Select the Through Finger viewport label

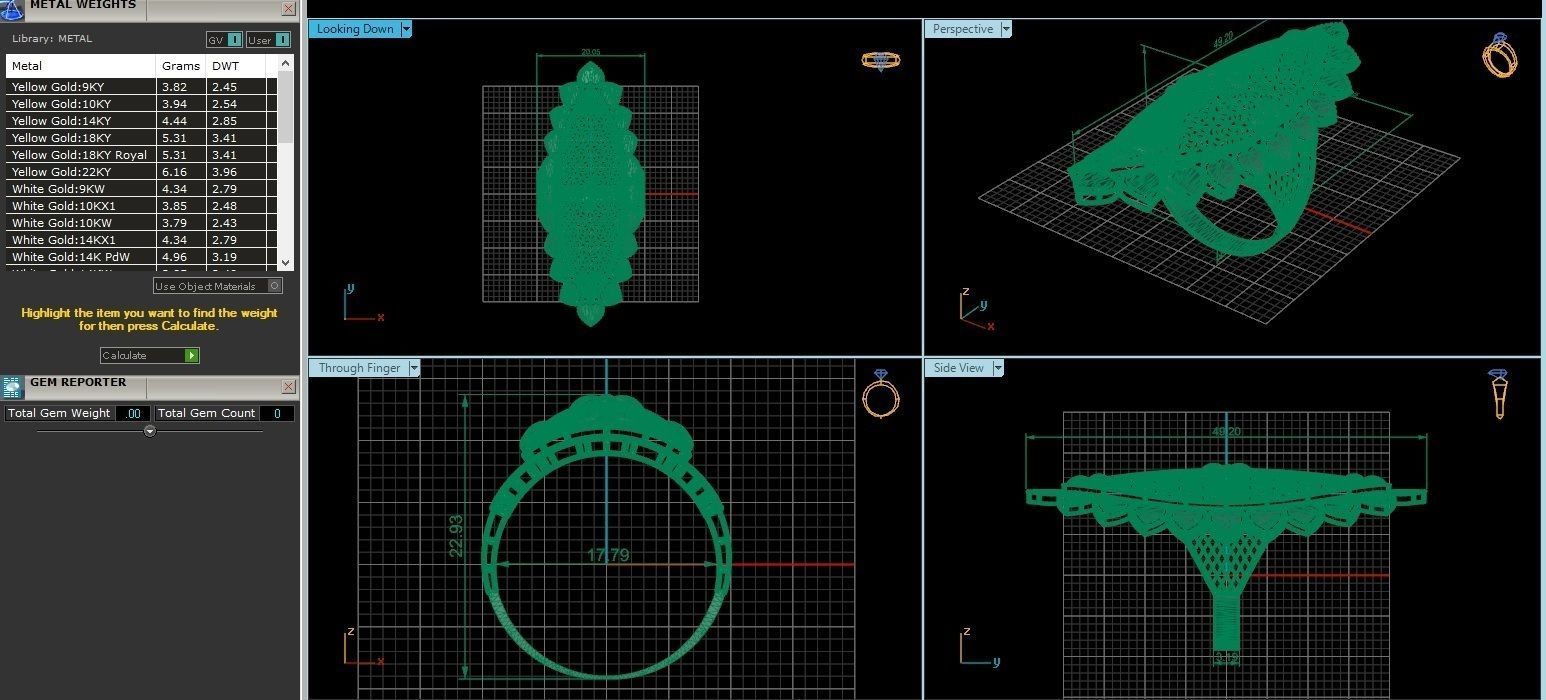click(359, 368)
